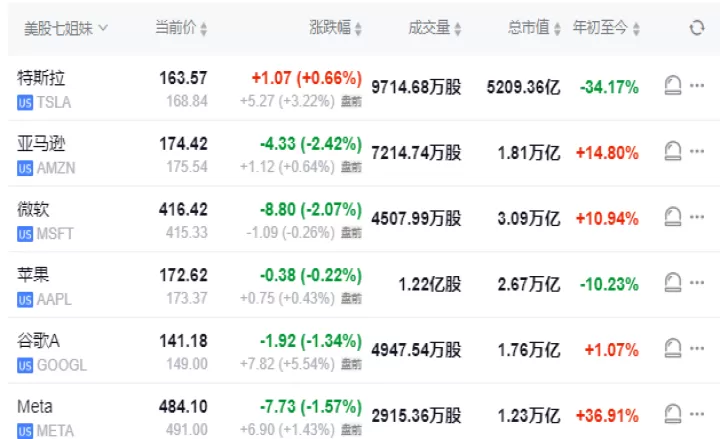Set alert bell for META row
720x439 pixels.
pyautogui.click(x=673, y=414)
